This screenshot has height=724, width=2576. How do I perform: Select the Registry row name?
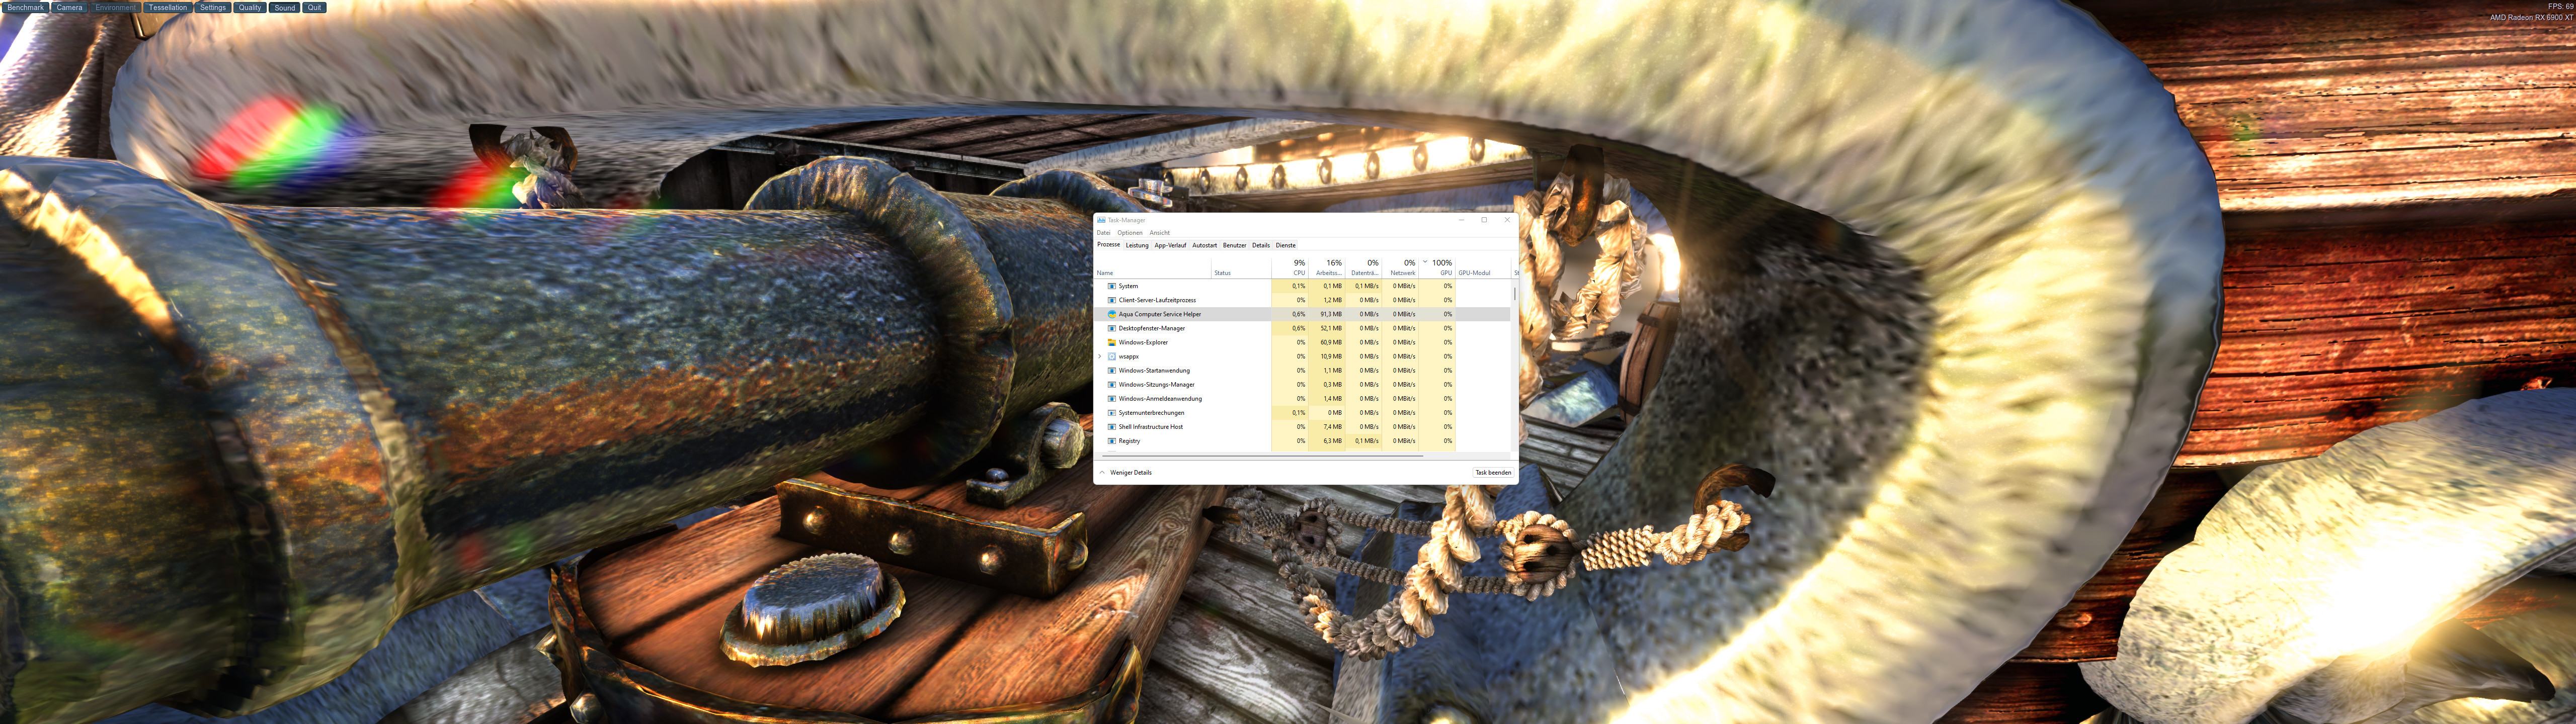pyautogui.click(x=1129, y=440)
